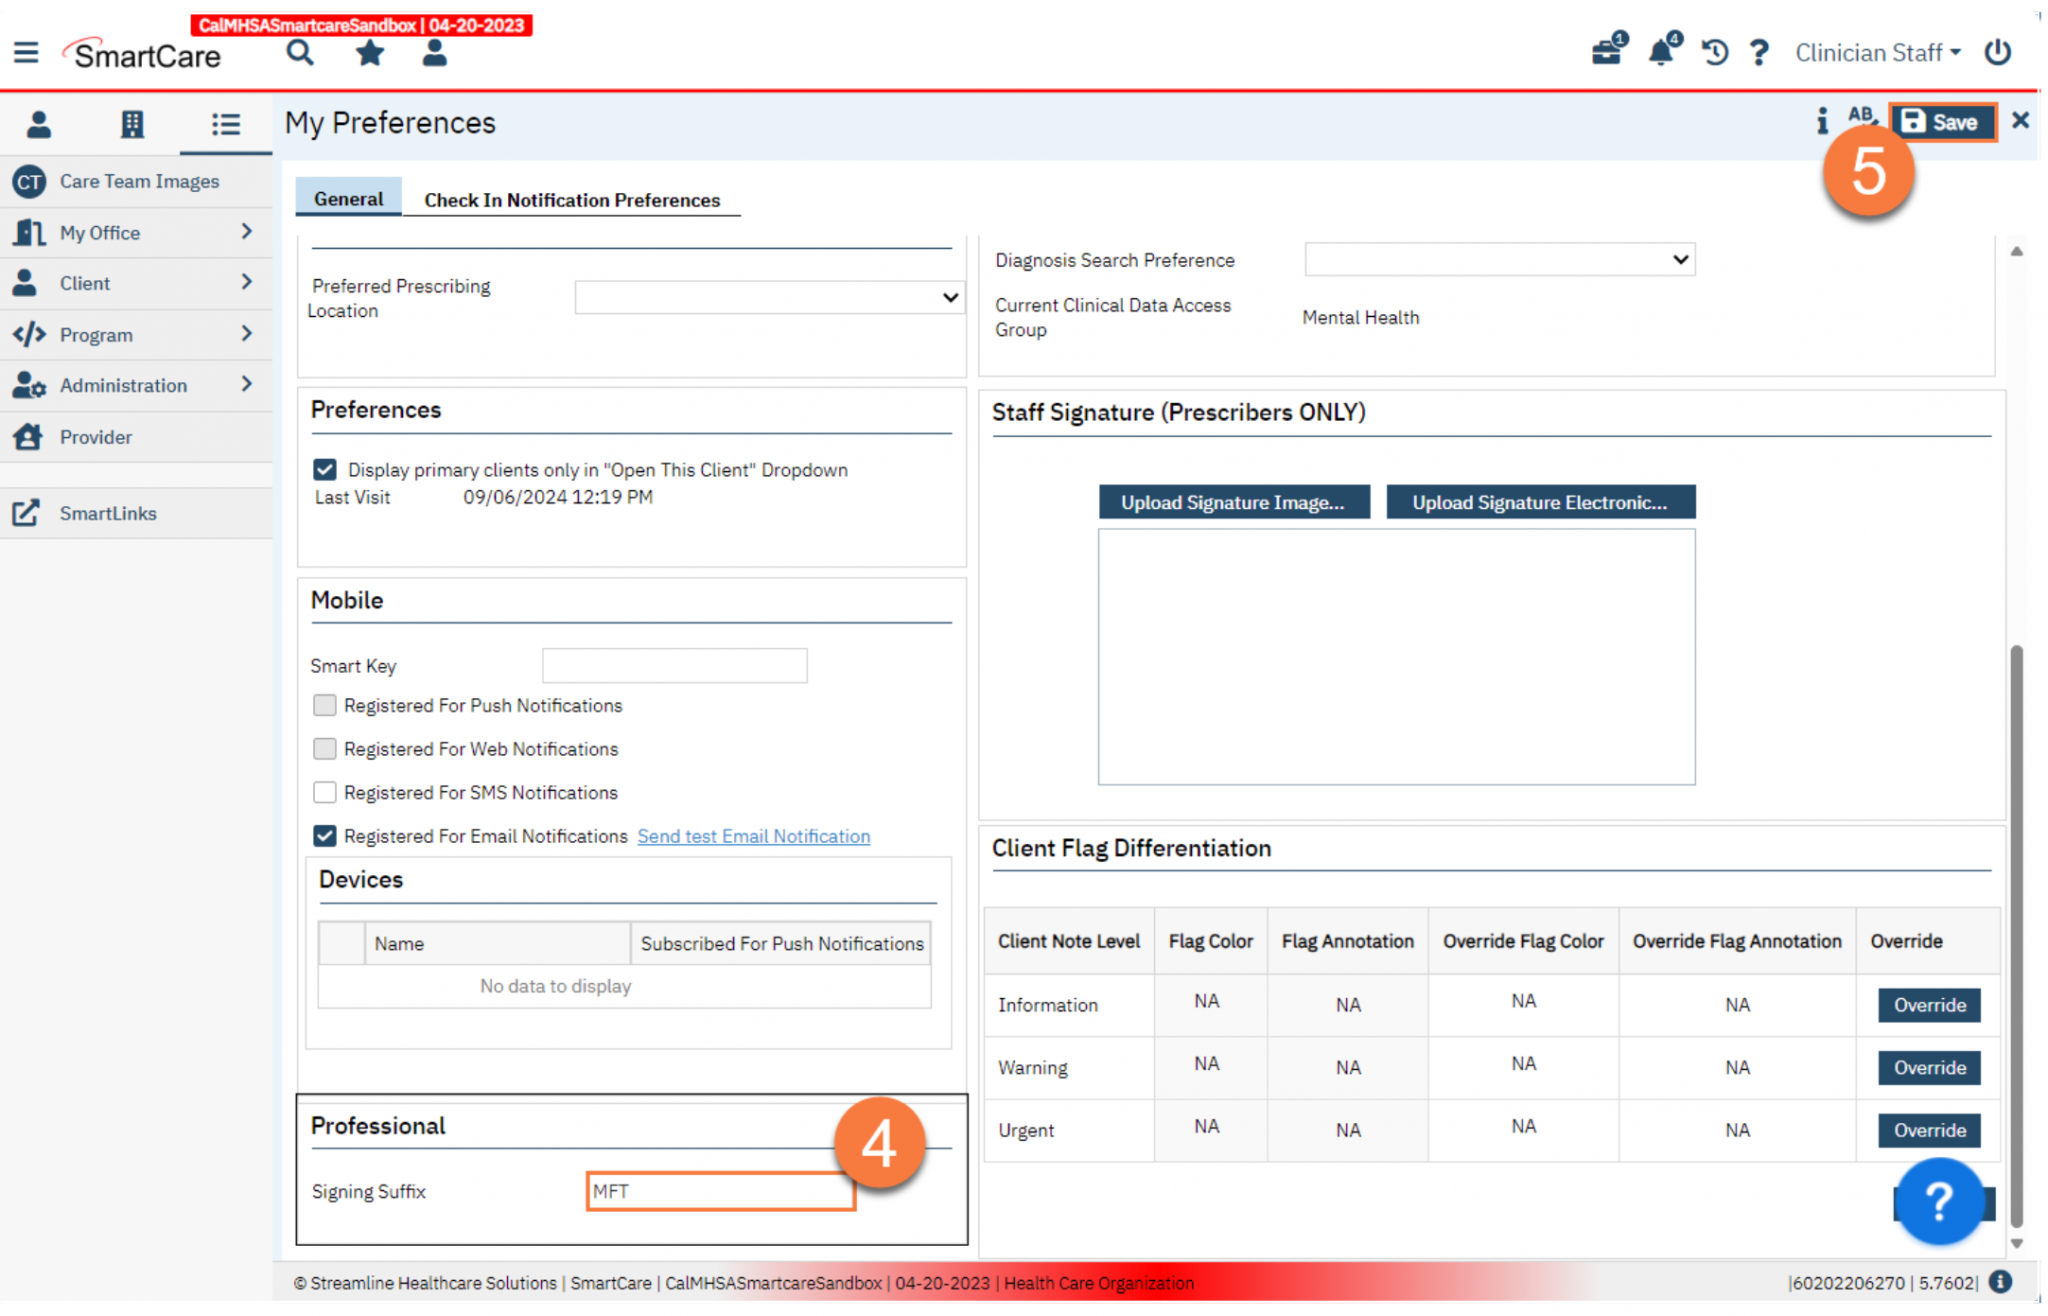Viewport: 2048px width, 1316px height.
Task: Select the list sidebar tab icon
Action: point(226,124)
